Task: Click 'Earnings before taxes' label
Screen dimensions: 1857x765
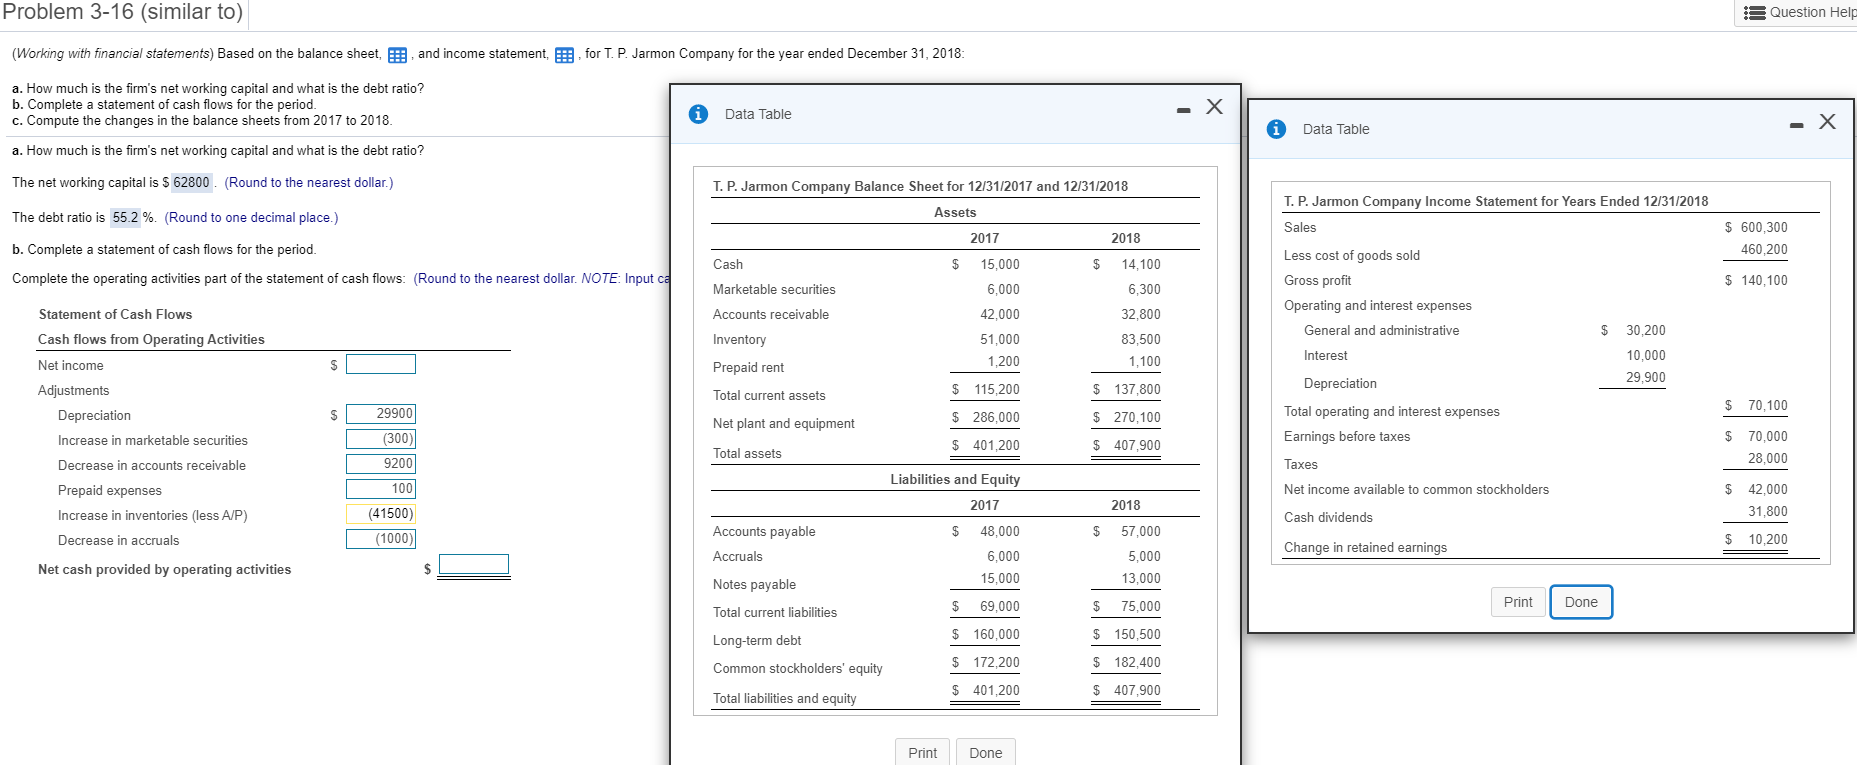Action: click(x=1347, y=437)
